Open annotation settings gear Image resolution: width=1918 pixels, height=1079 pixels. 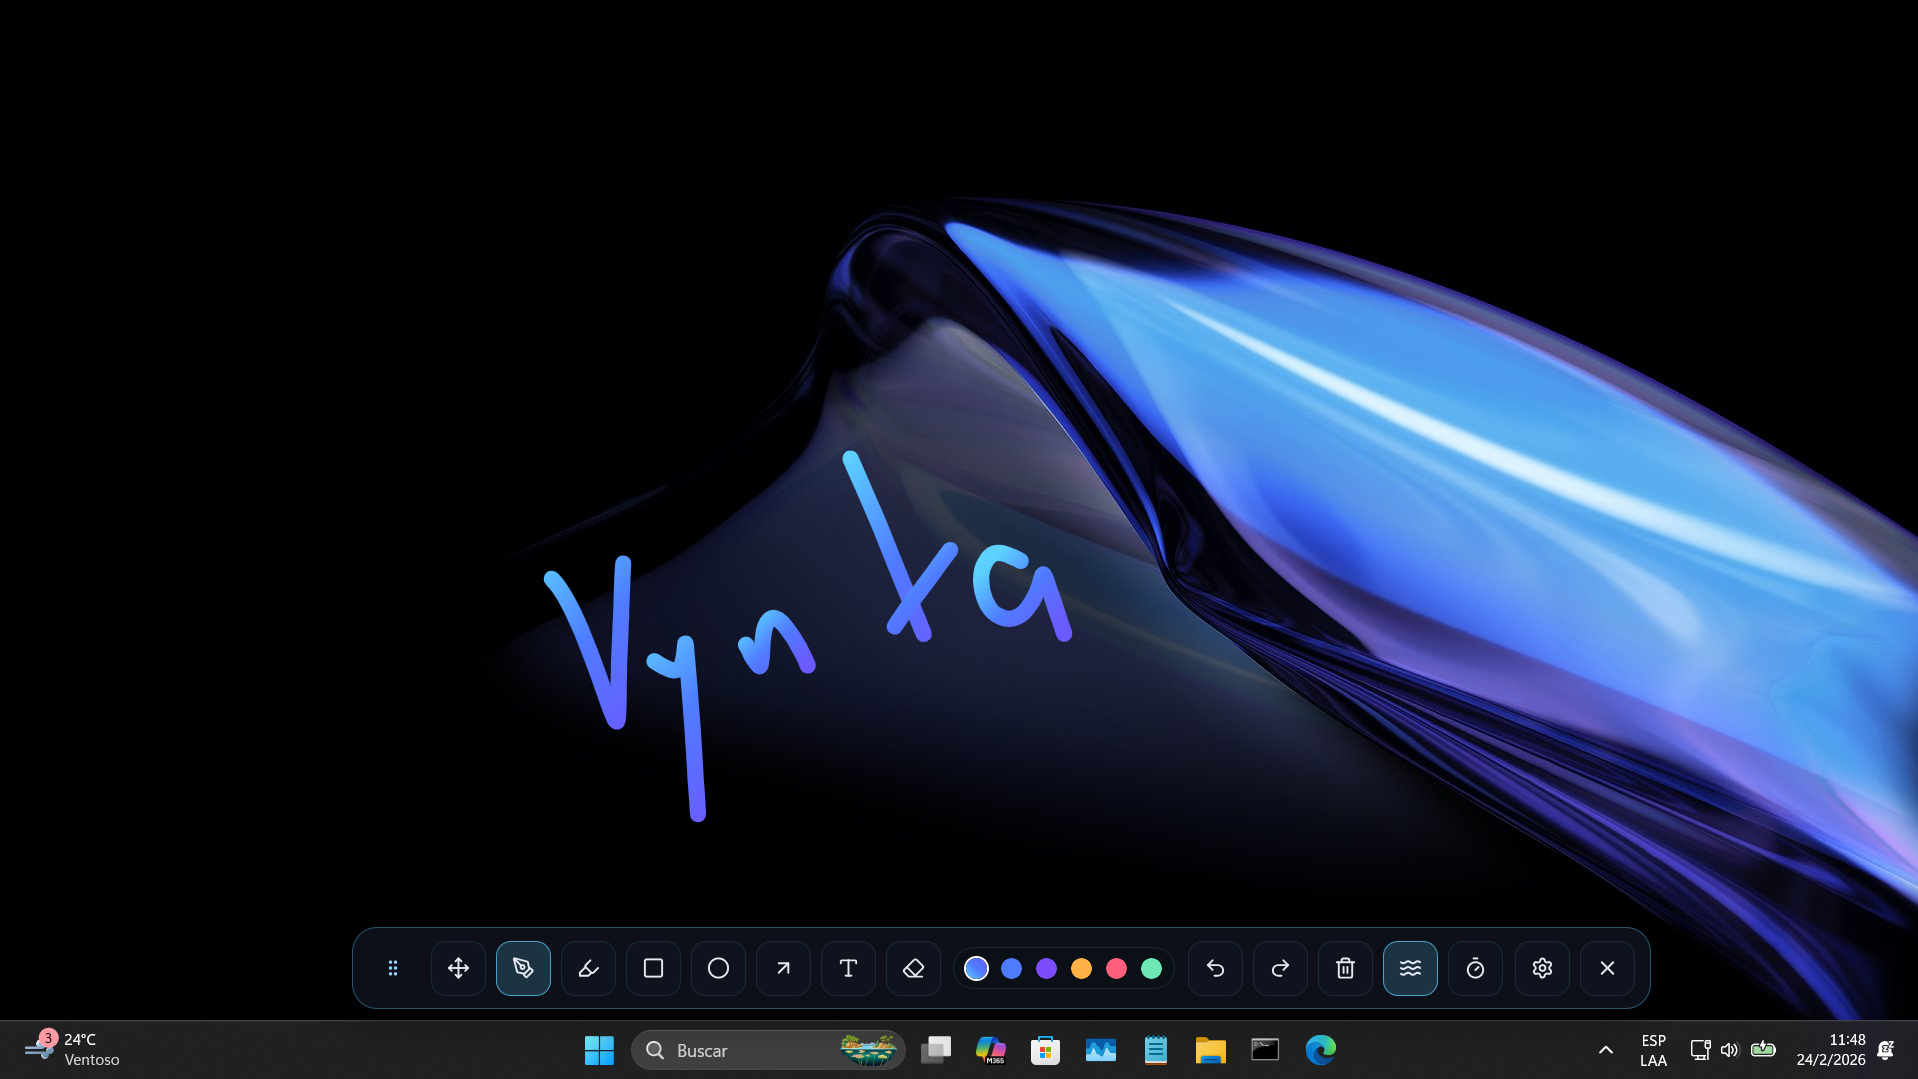tap(1542, 968)
